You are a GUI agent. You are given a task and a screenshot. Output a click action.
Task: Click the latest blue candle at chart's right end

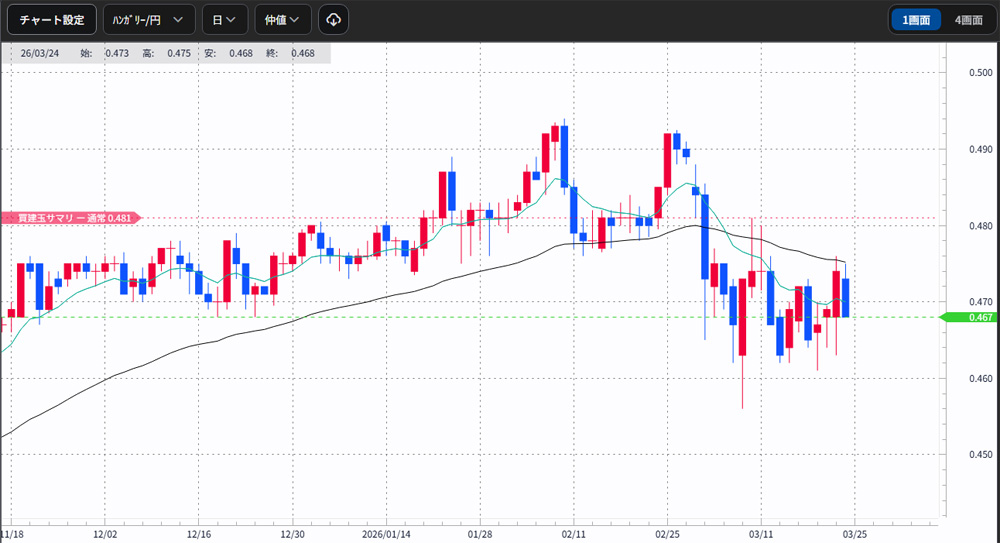846,298
